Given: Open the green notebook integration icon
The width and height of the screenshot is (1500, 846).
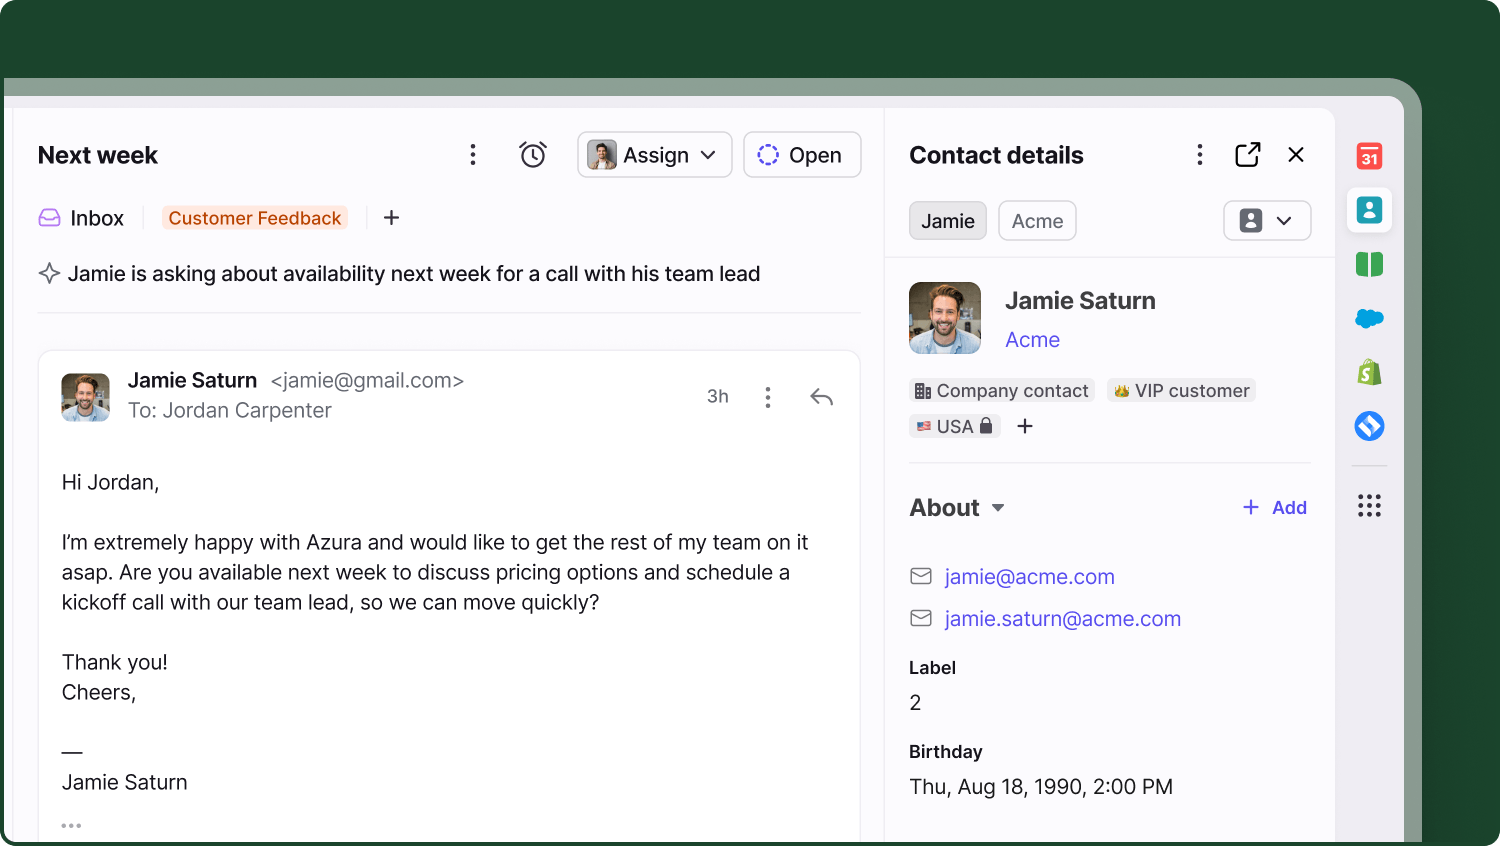Looking at the screenshot, I should click(1369, 264).
